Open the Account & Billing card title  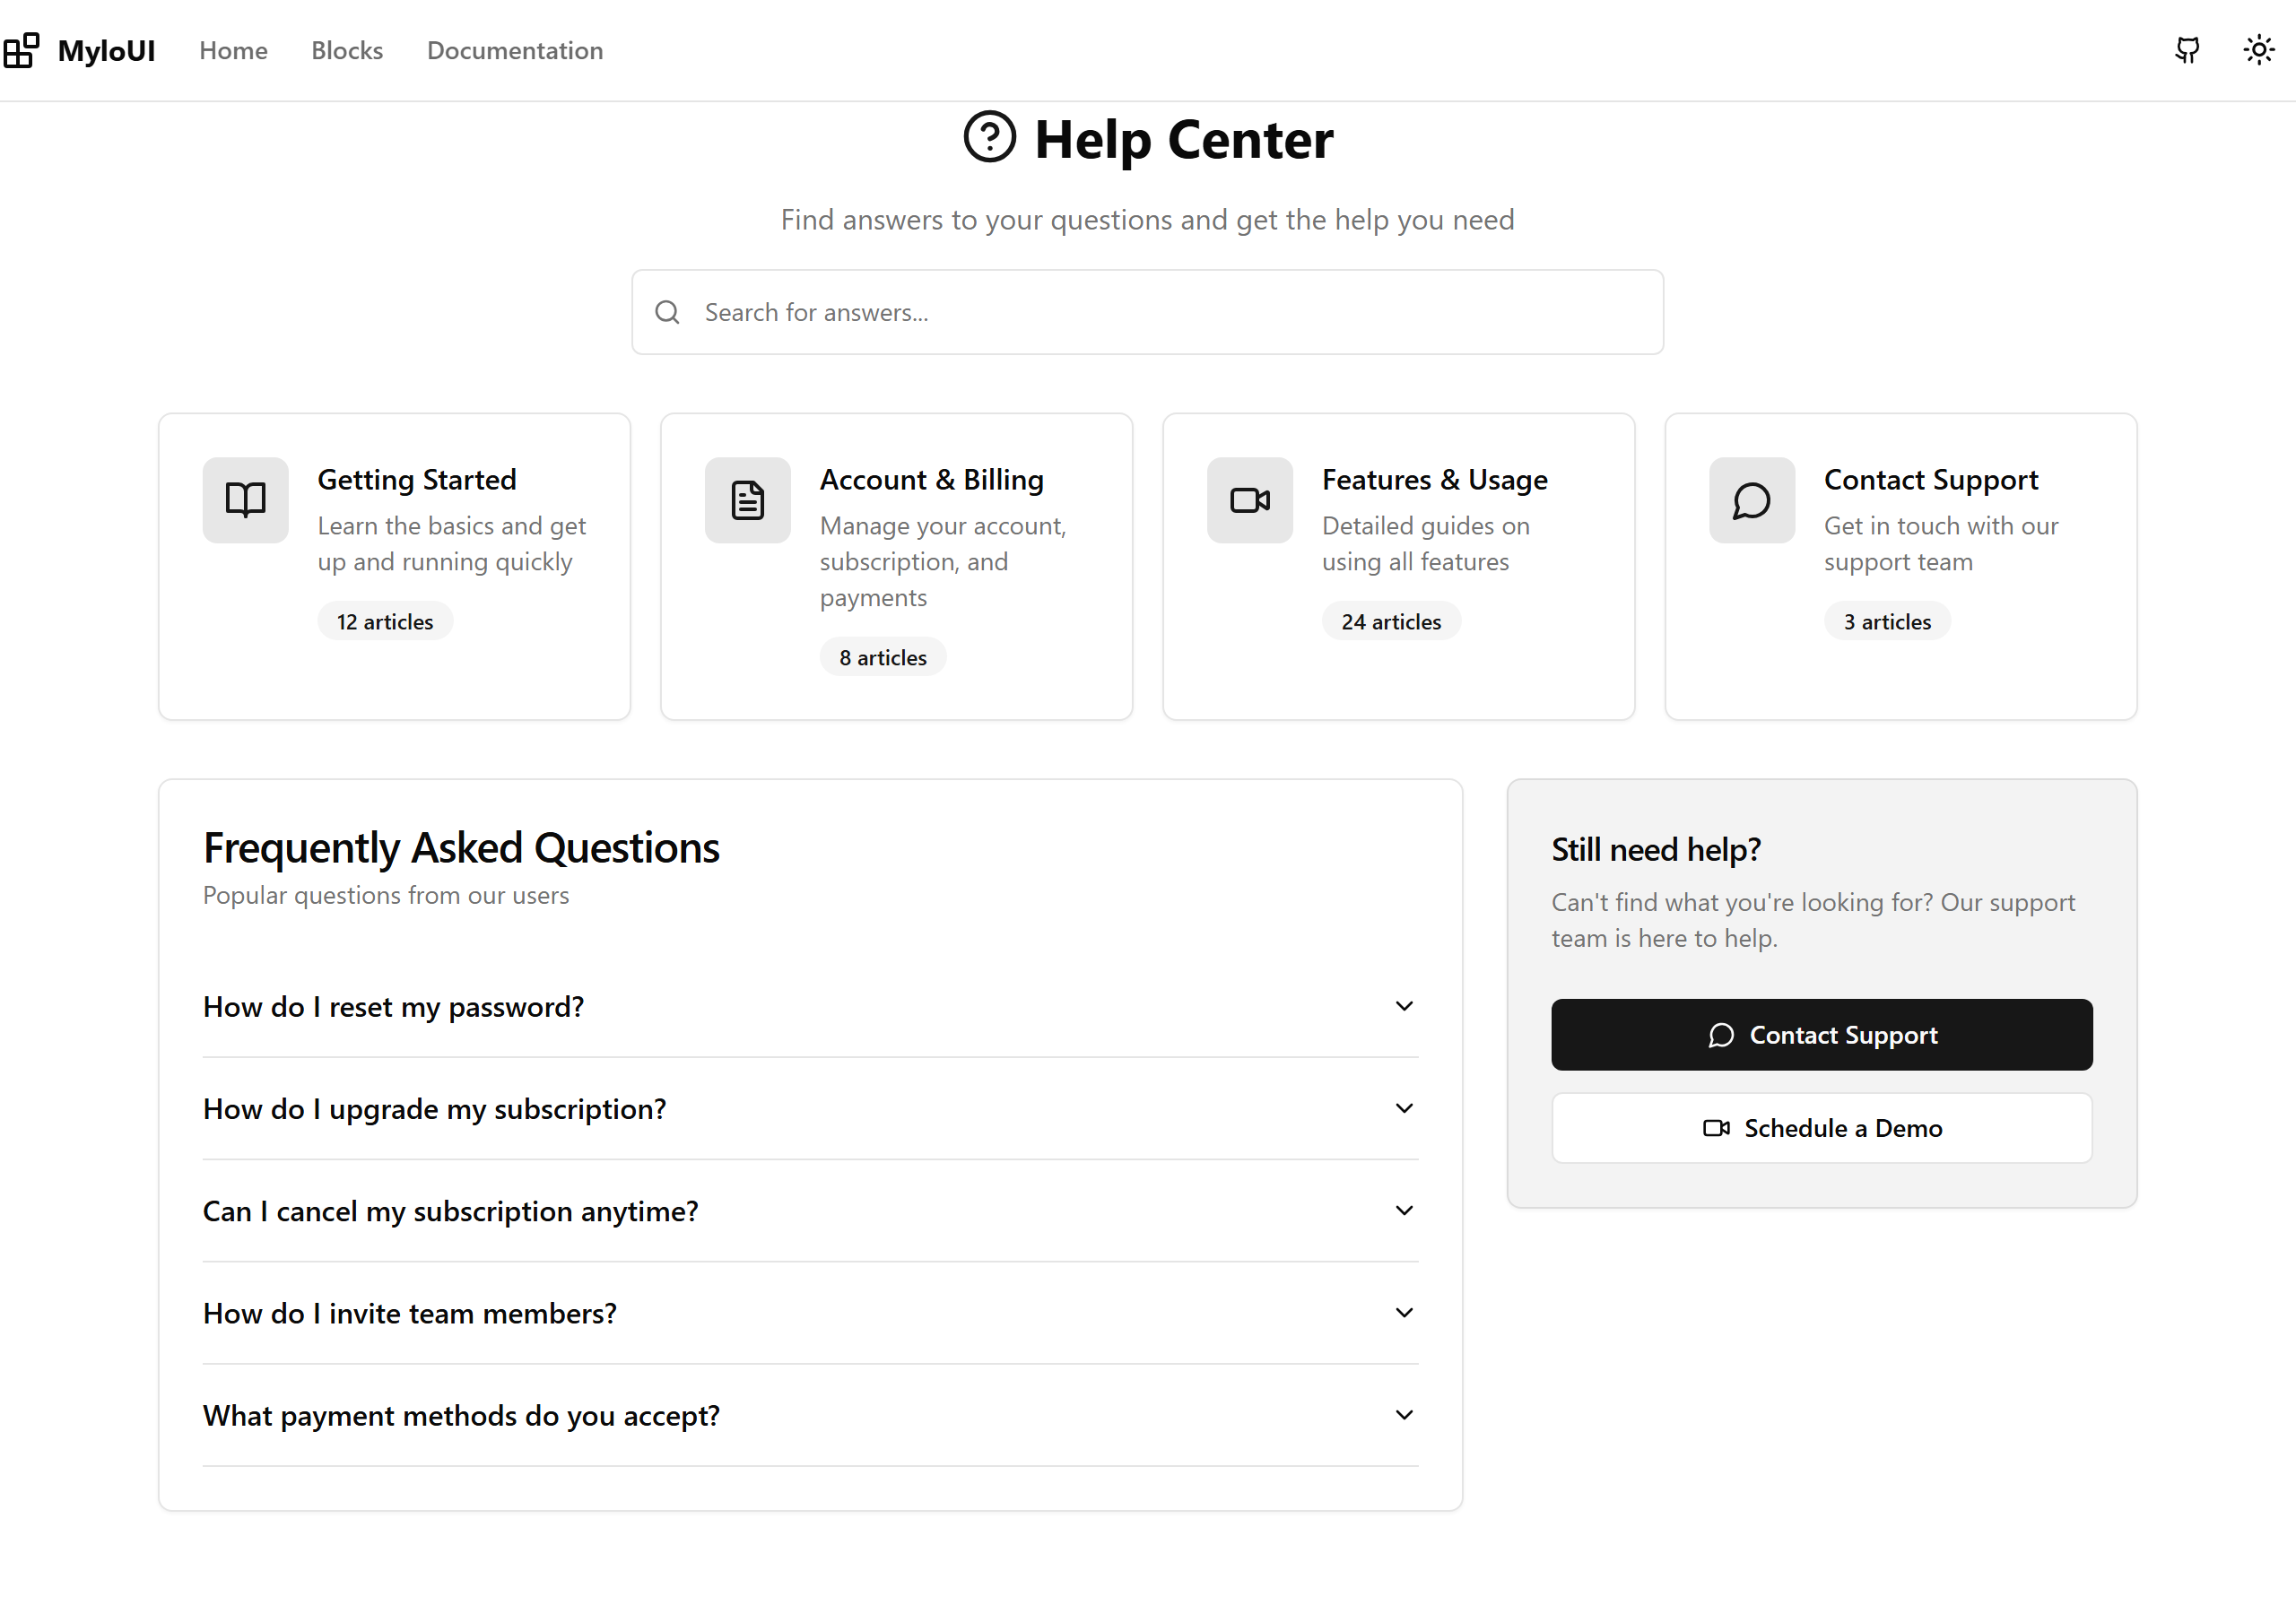931,480
